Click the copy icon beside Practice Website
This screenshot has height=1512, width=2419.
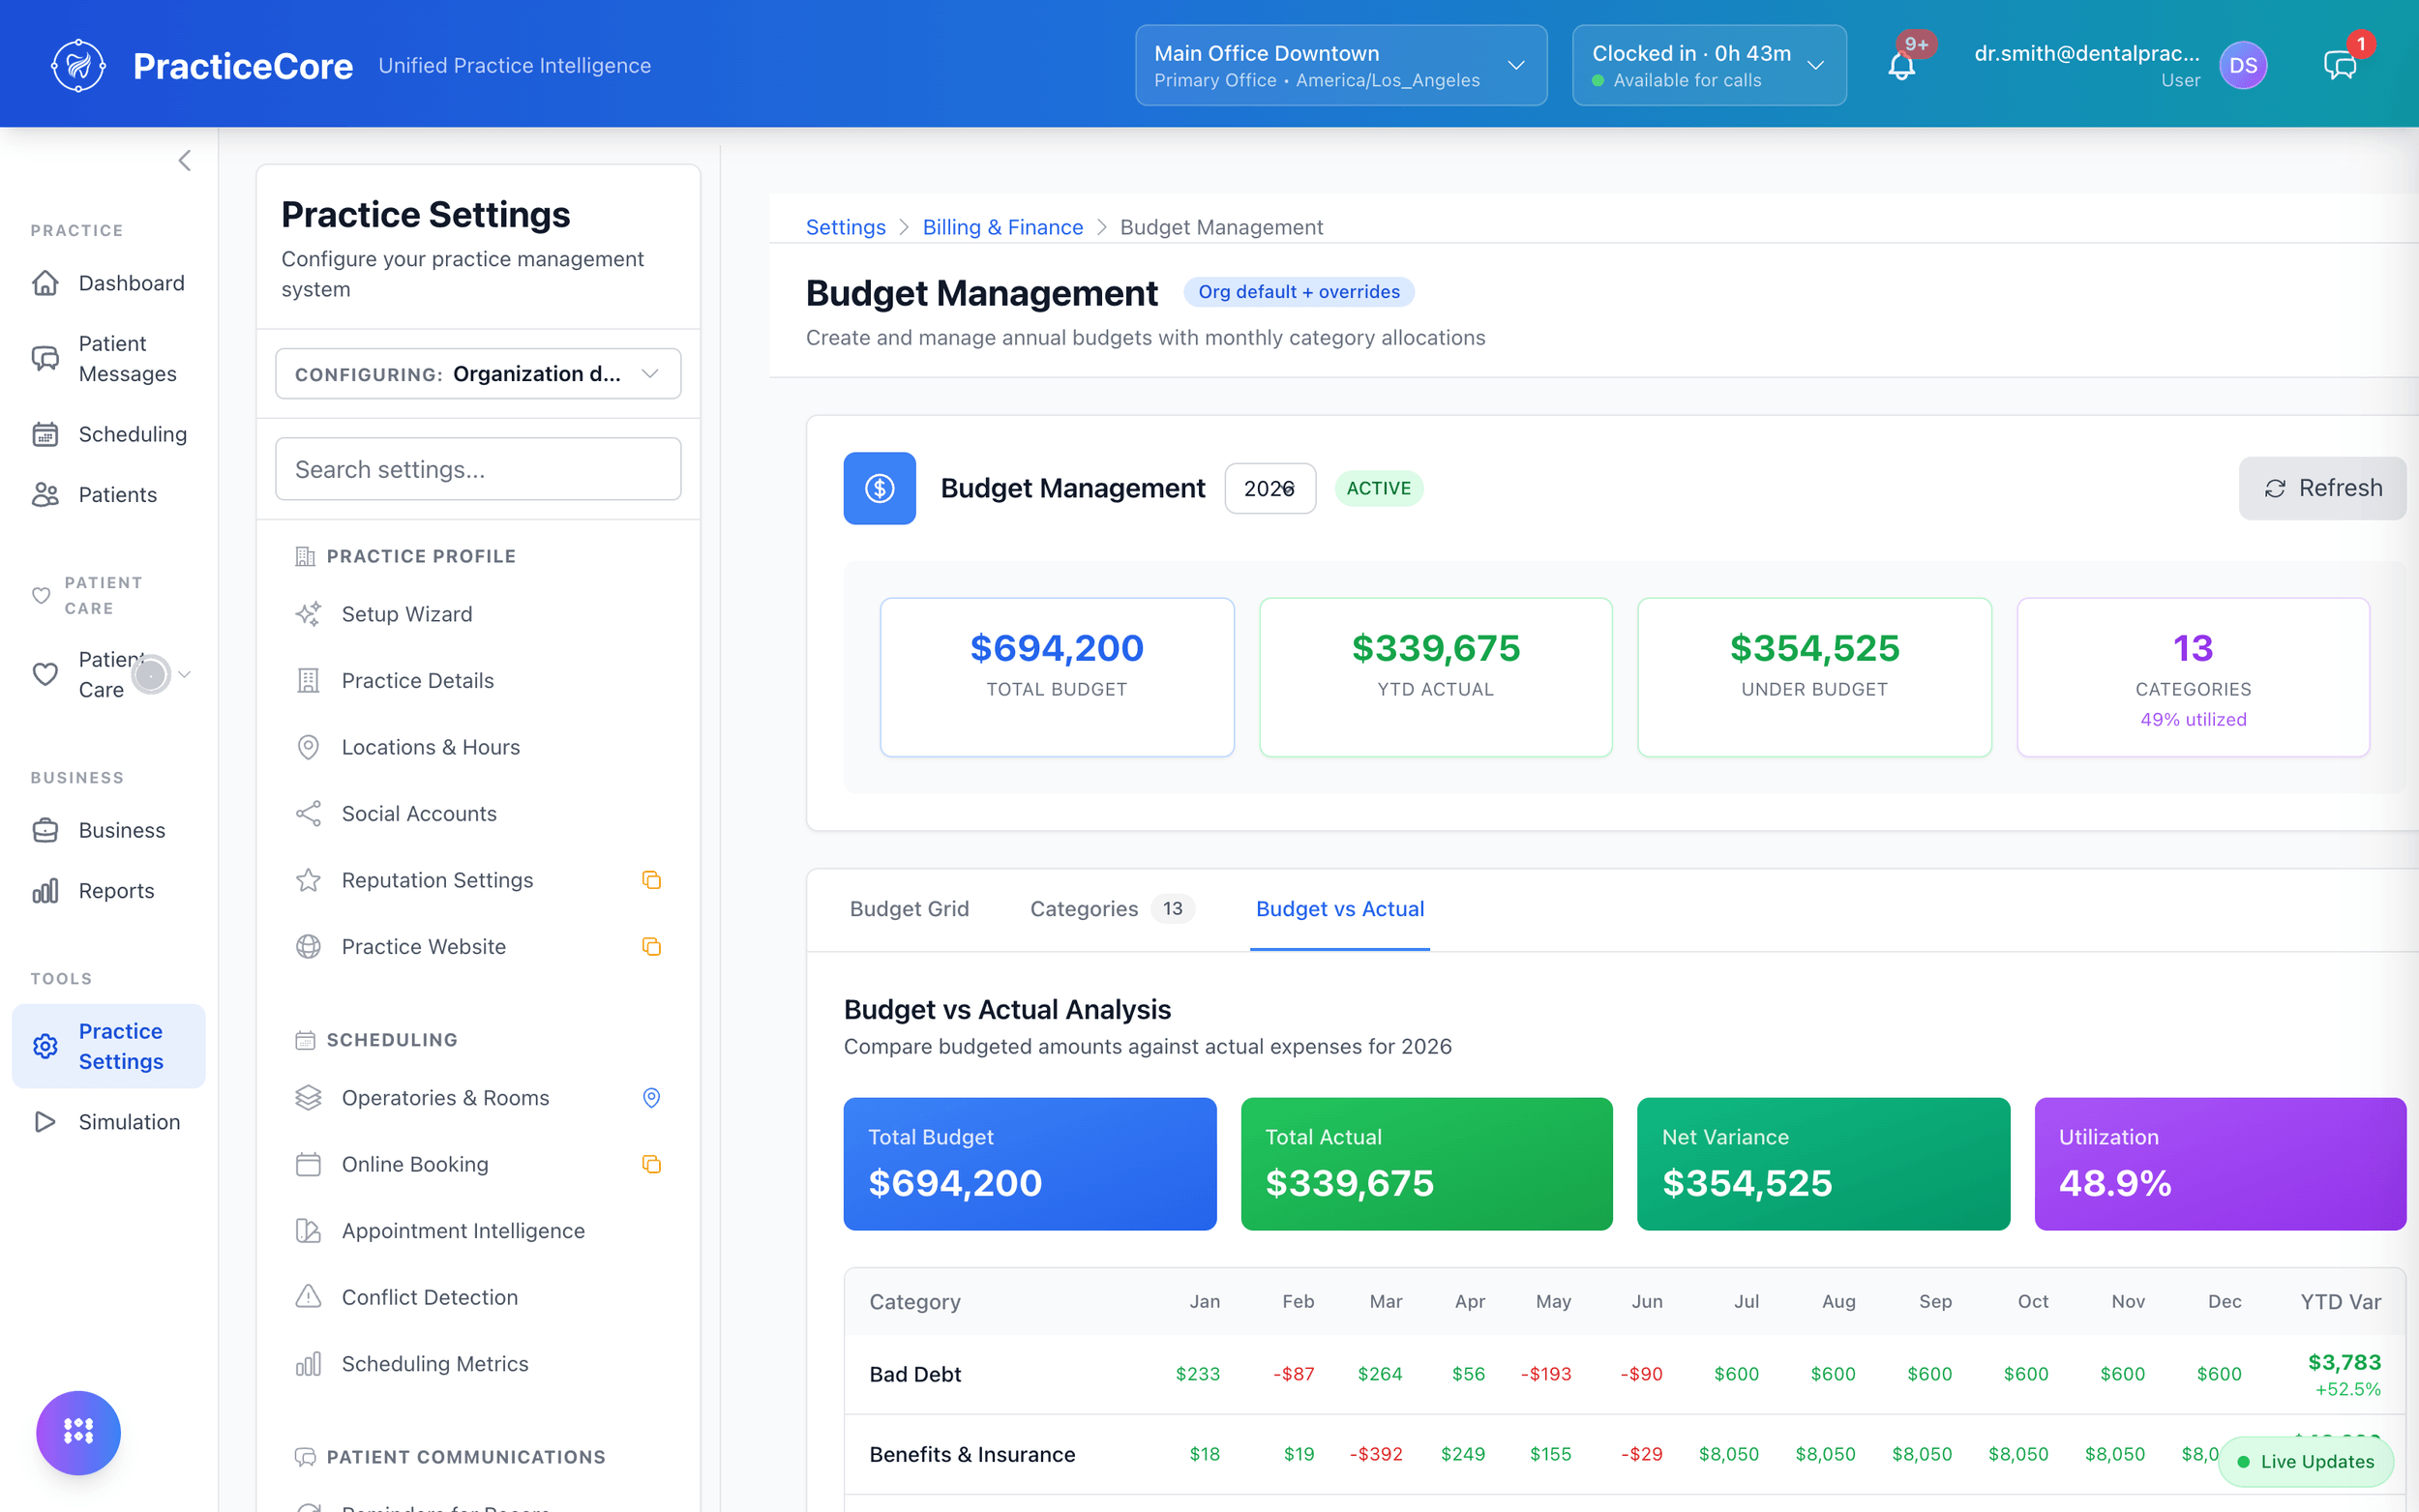tap(651, 946)
